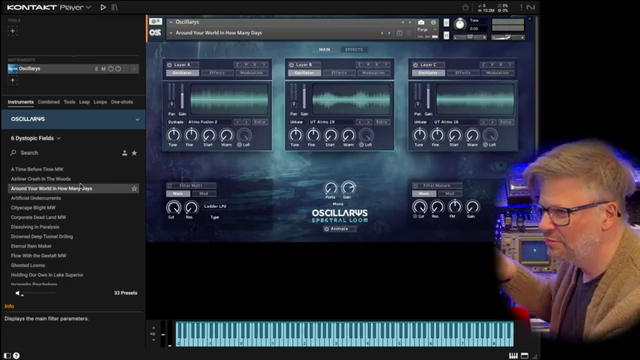Click the Layer B paste P button

368,64
